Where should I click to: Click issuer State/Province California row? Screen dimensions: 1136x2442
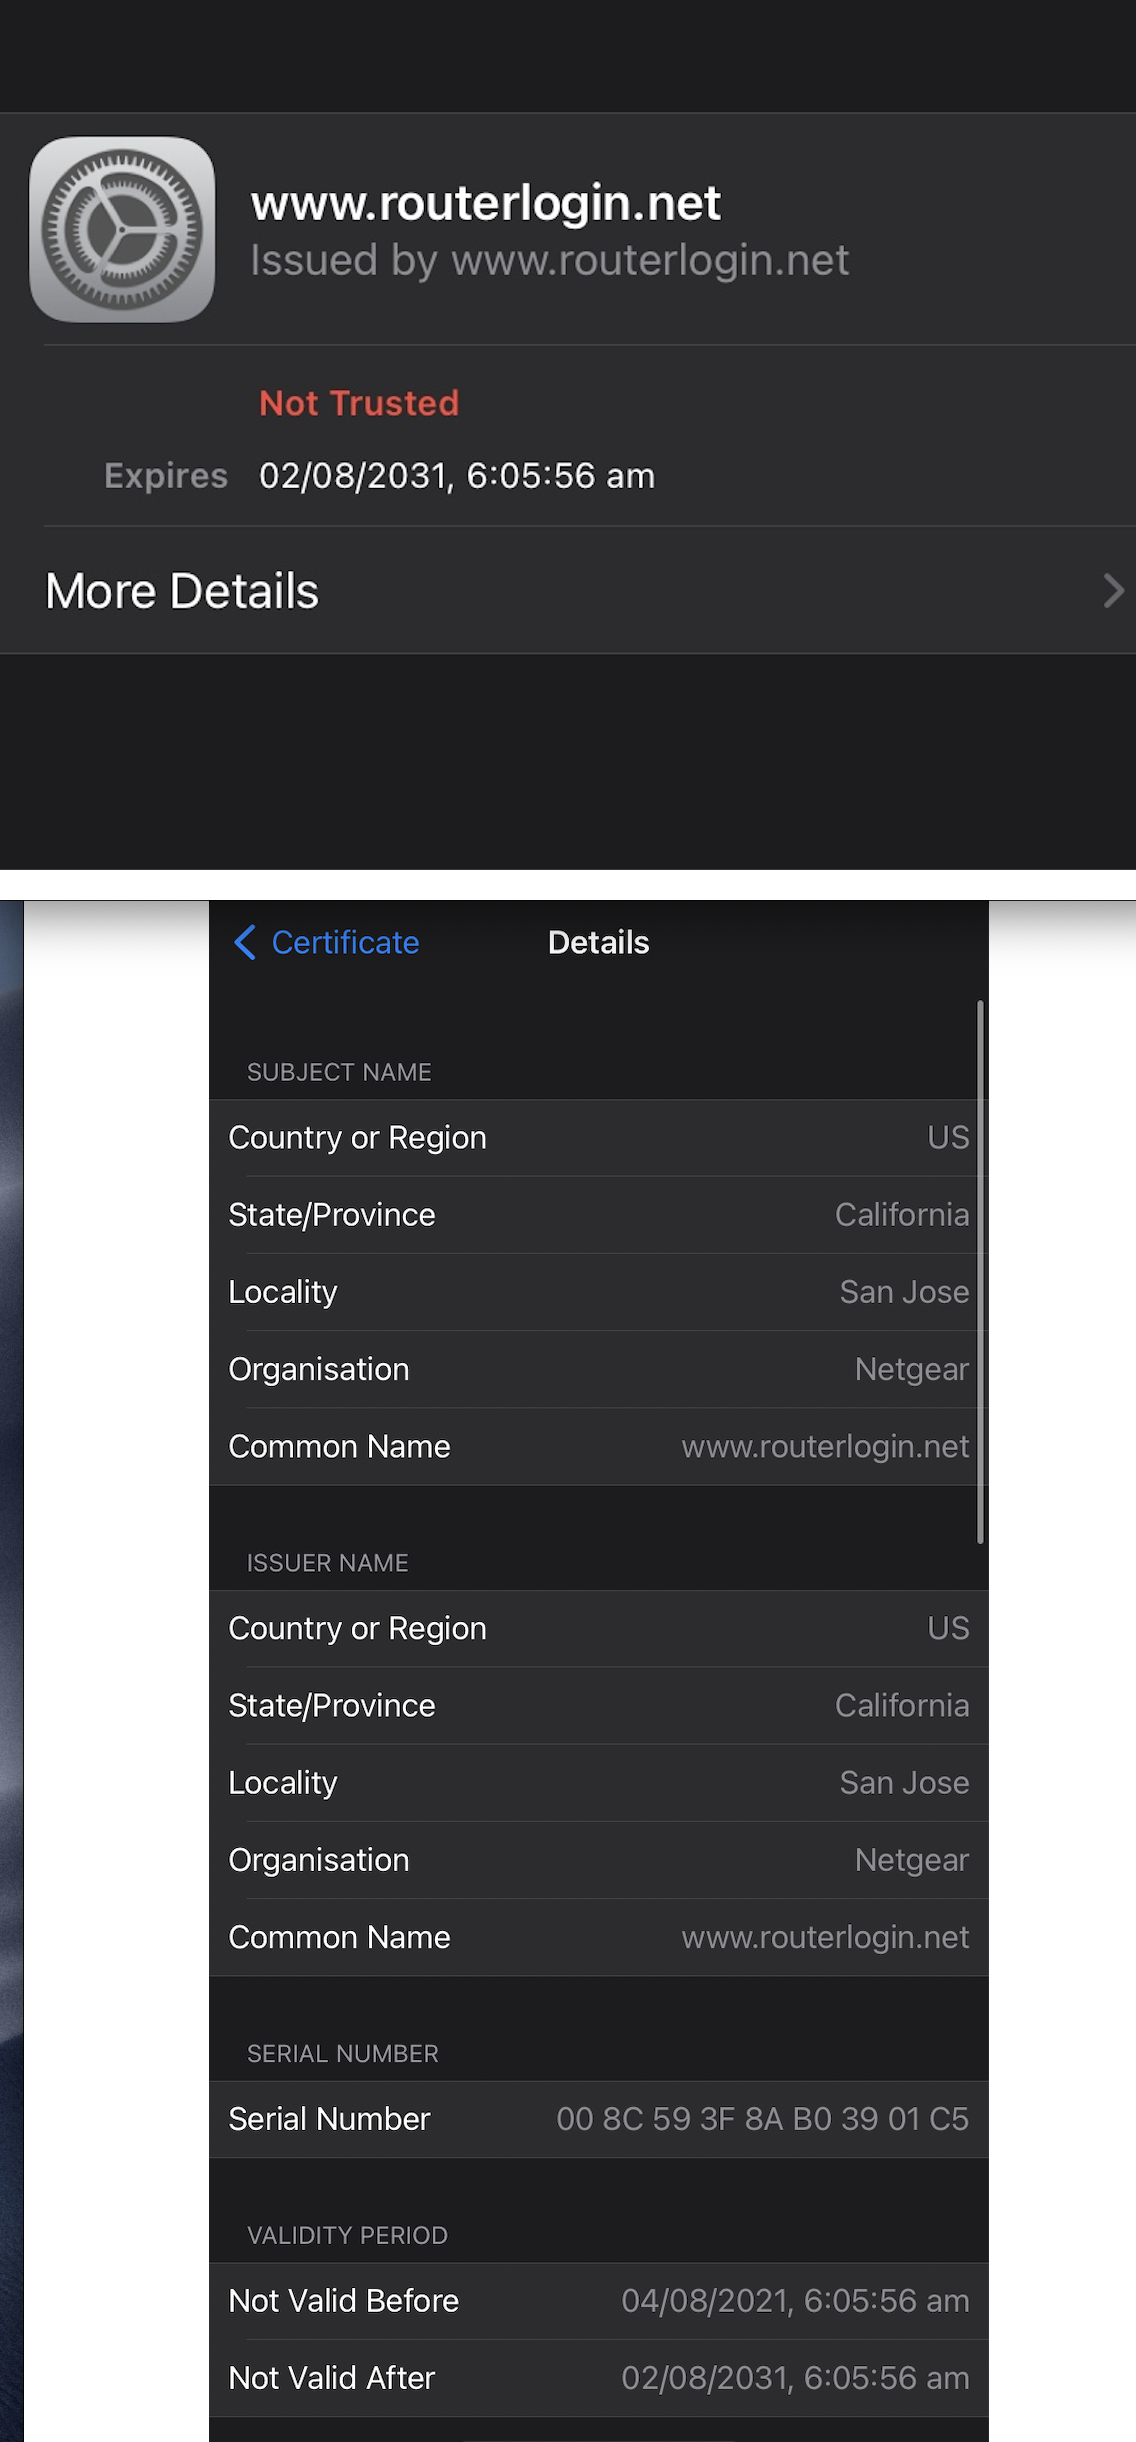(x=598, y=1705)
